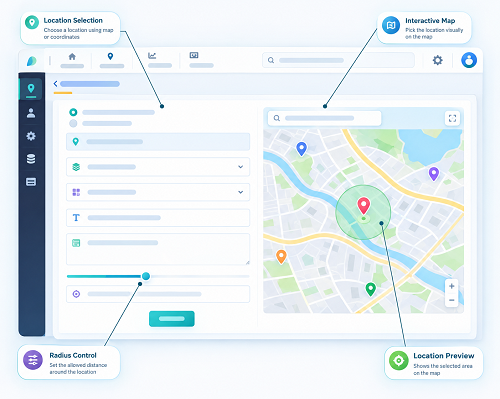This screenshot has width=500, height=399.
Task: Open the user person item in sidebar
Action: 31,113
